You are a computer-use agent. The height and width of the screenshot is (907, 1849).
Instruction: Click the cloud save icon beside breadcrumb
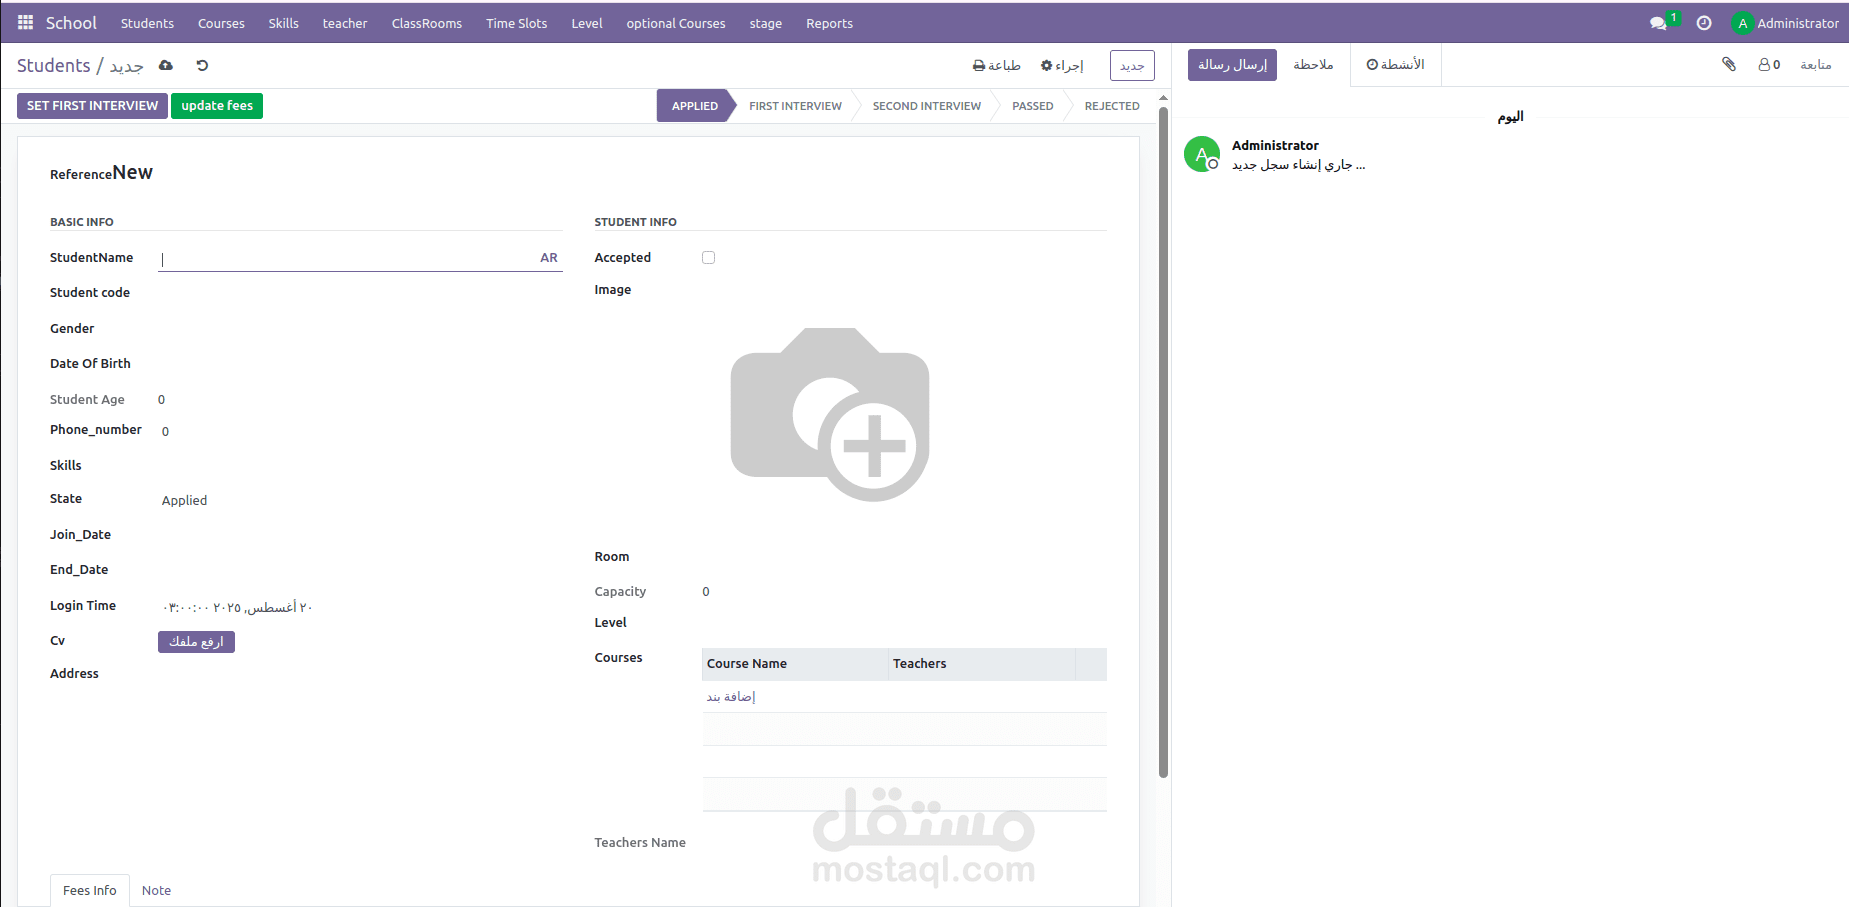point(165,65)
